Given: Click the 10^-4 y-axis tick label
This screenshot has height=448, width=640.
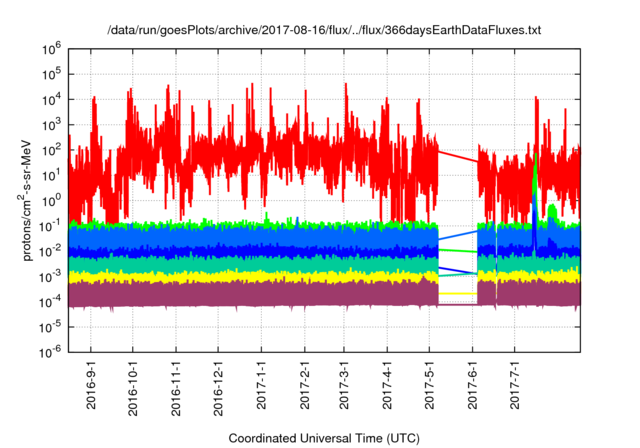Looking at the screenshot, I should (x=50, y=302).
